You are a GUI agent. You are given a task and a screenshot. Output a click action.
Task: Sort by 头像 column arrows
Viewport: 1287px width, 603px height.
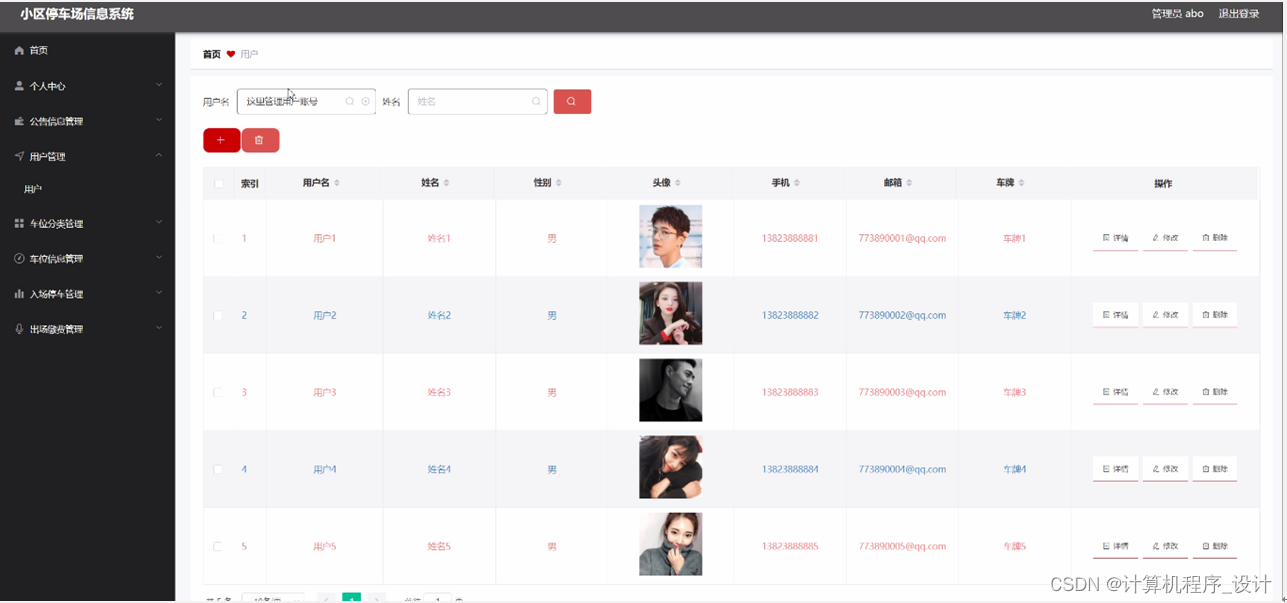point(678,183)
